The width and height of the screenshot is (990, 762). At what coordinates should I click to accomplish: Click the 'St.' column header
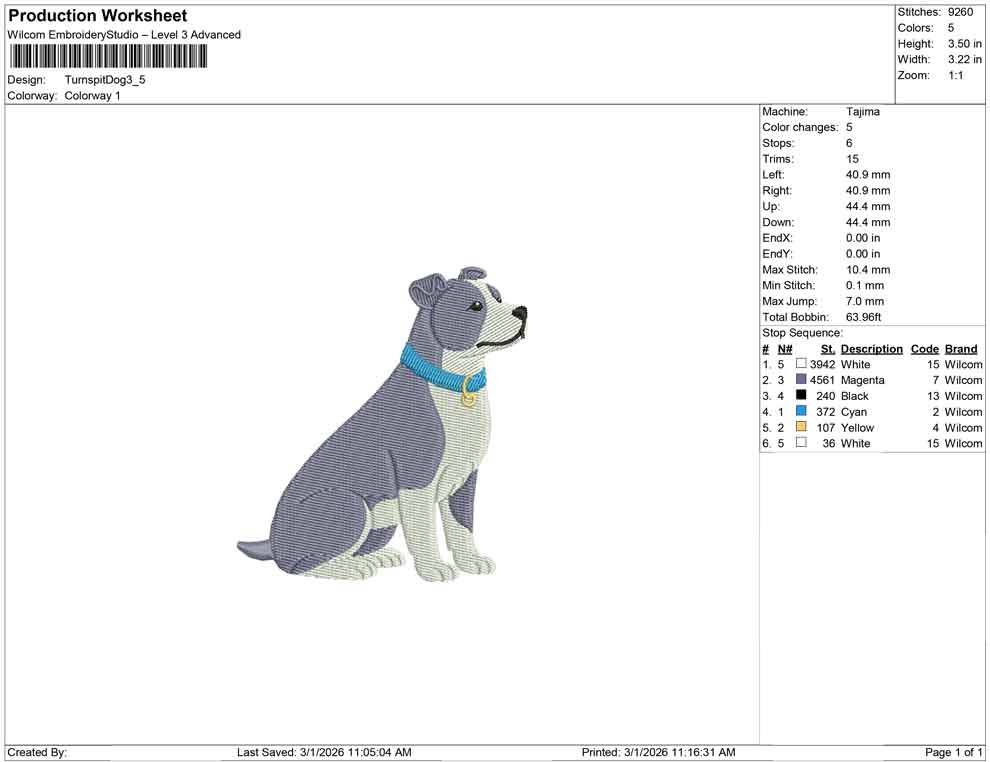(828, 349)
